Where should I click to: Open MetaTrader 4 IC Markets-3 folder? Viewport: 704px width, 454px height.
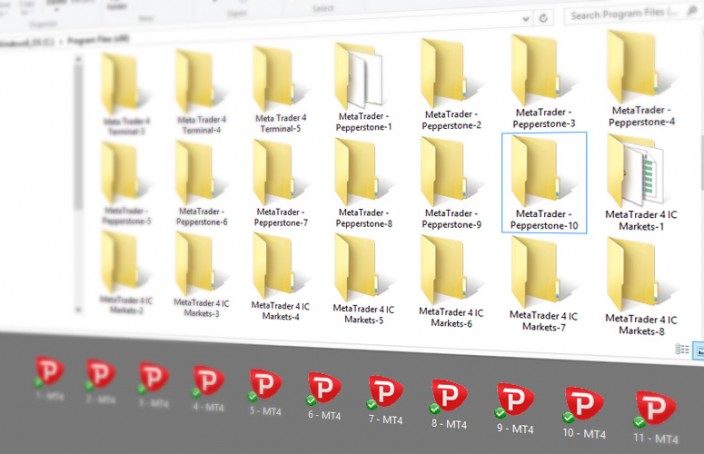coord(201,275)
